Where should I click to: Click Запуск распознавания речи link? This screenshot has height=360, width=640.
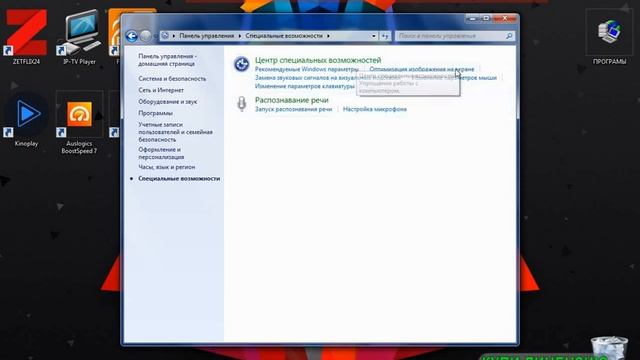[x=293, y=109]
